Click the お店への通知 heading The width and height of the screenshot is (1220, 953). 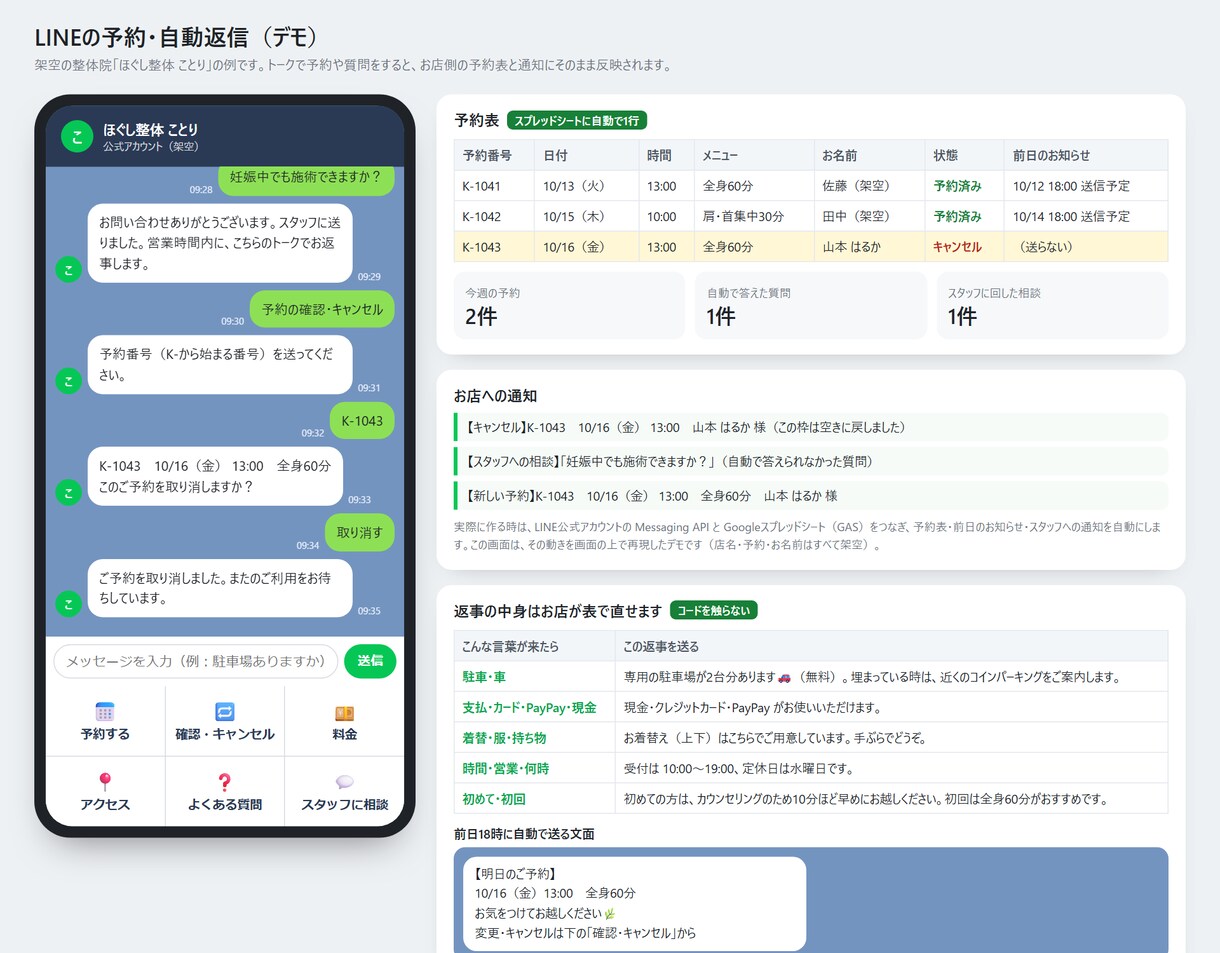(495, 396)
